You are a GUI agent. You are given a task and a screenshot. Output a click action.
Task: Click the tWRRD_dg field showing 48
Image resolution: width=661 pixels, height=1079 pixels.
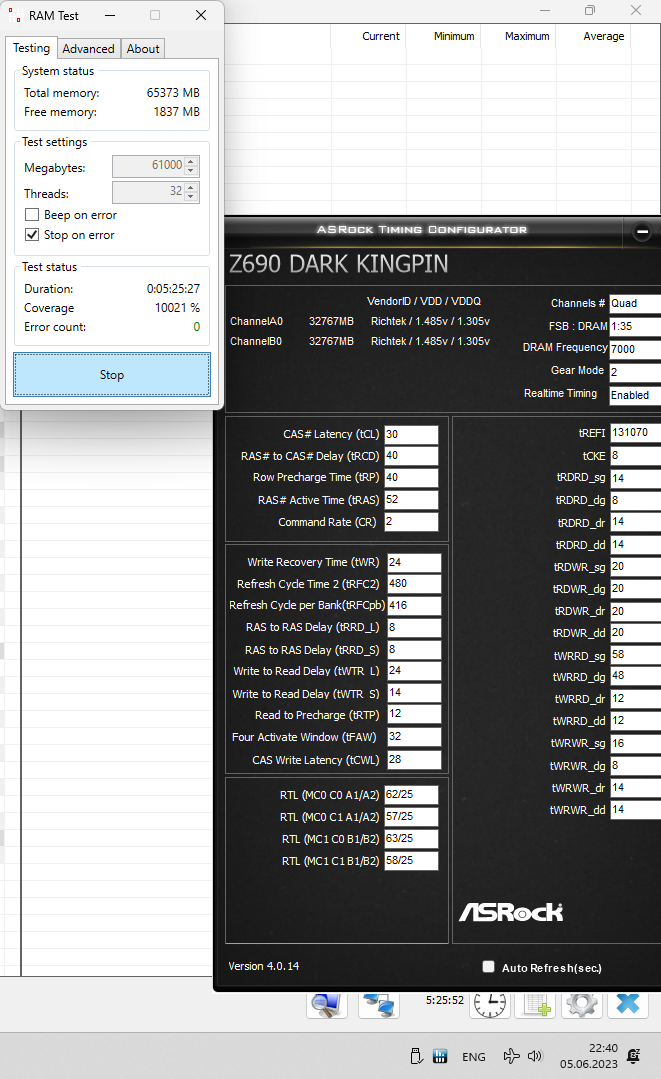coord(636,676)
